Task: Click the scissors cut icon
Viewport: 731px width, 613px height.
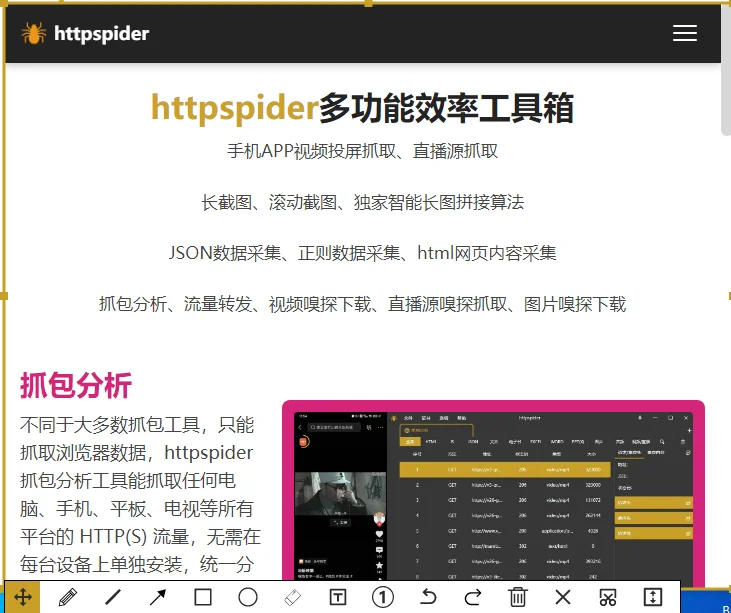Action: (608, 597)
